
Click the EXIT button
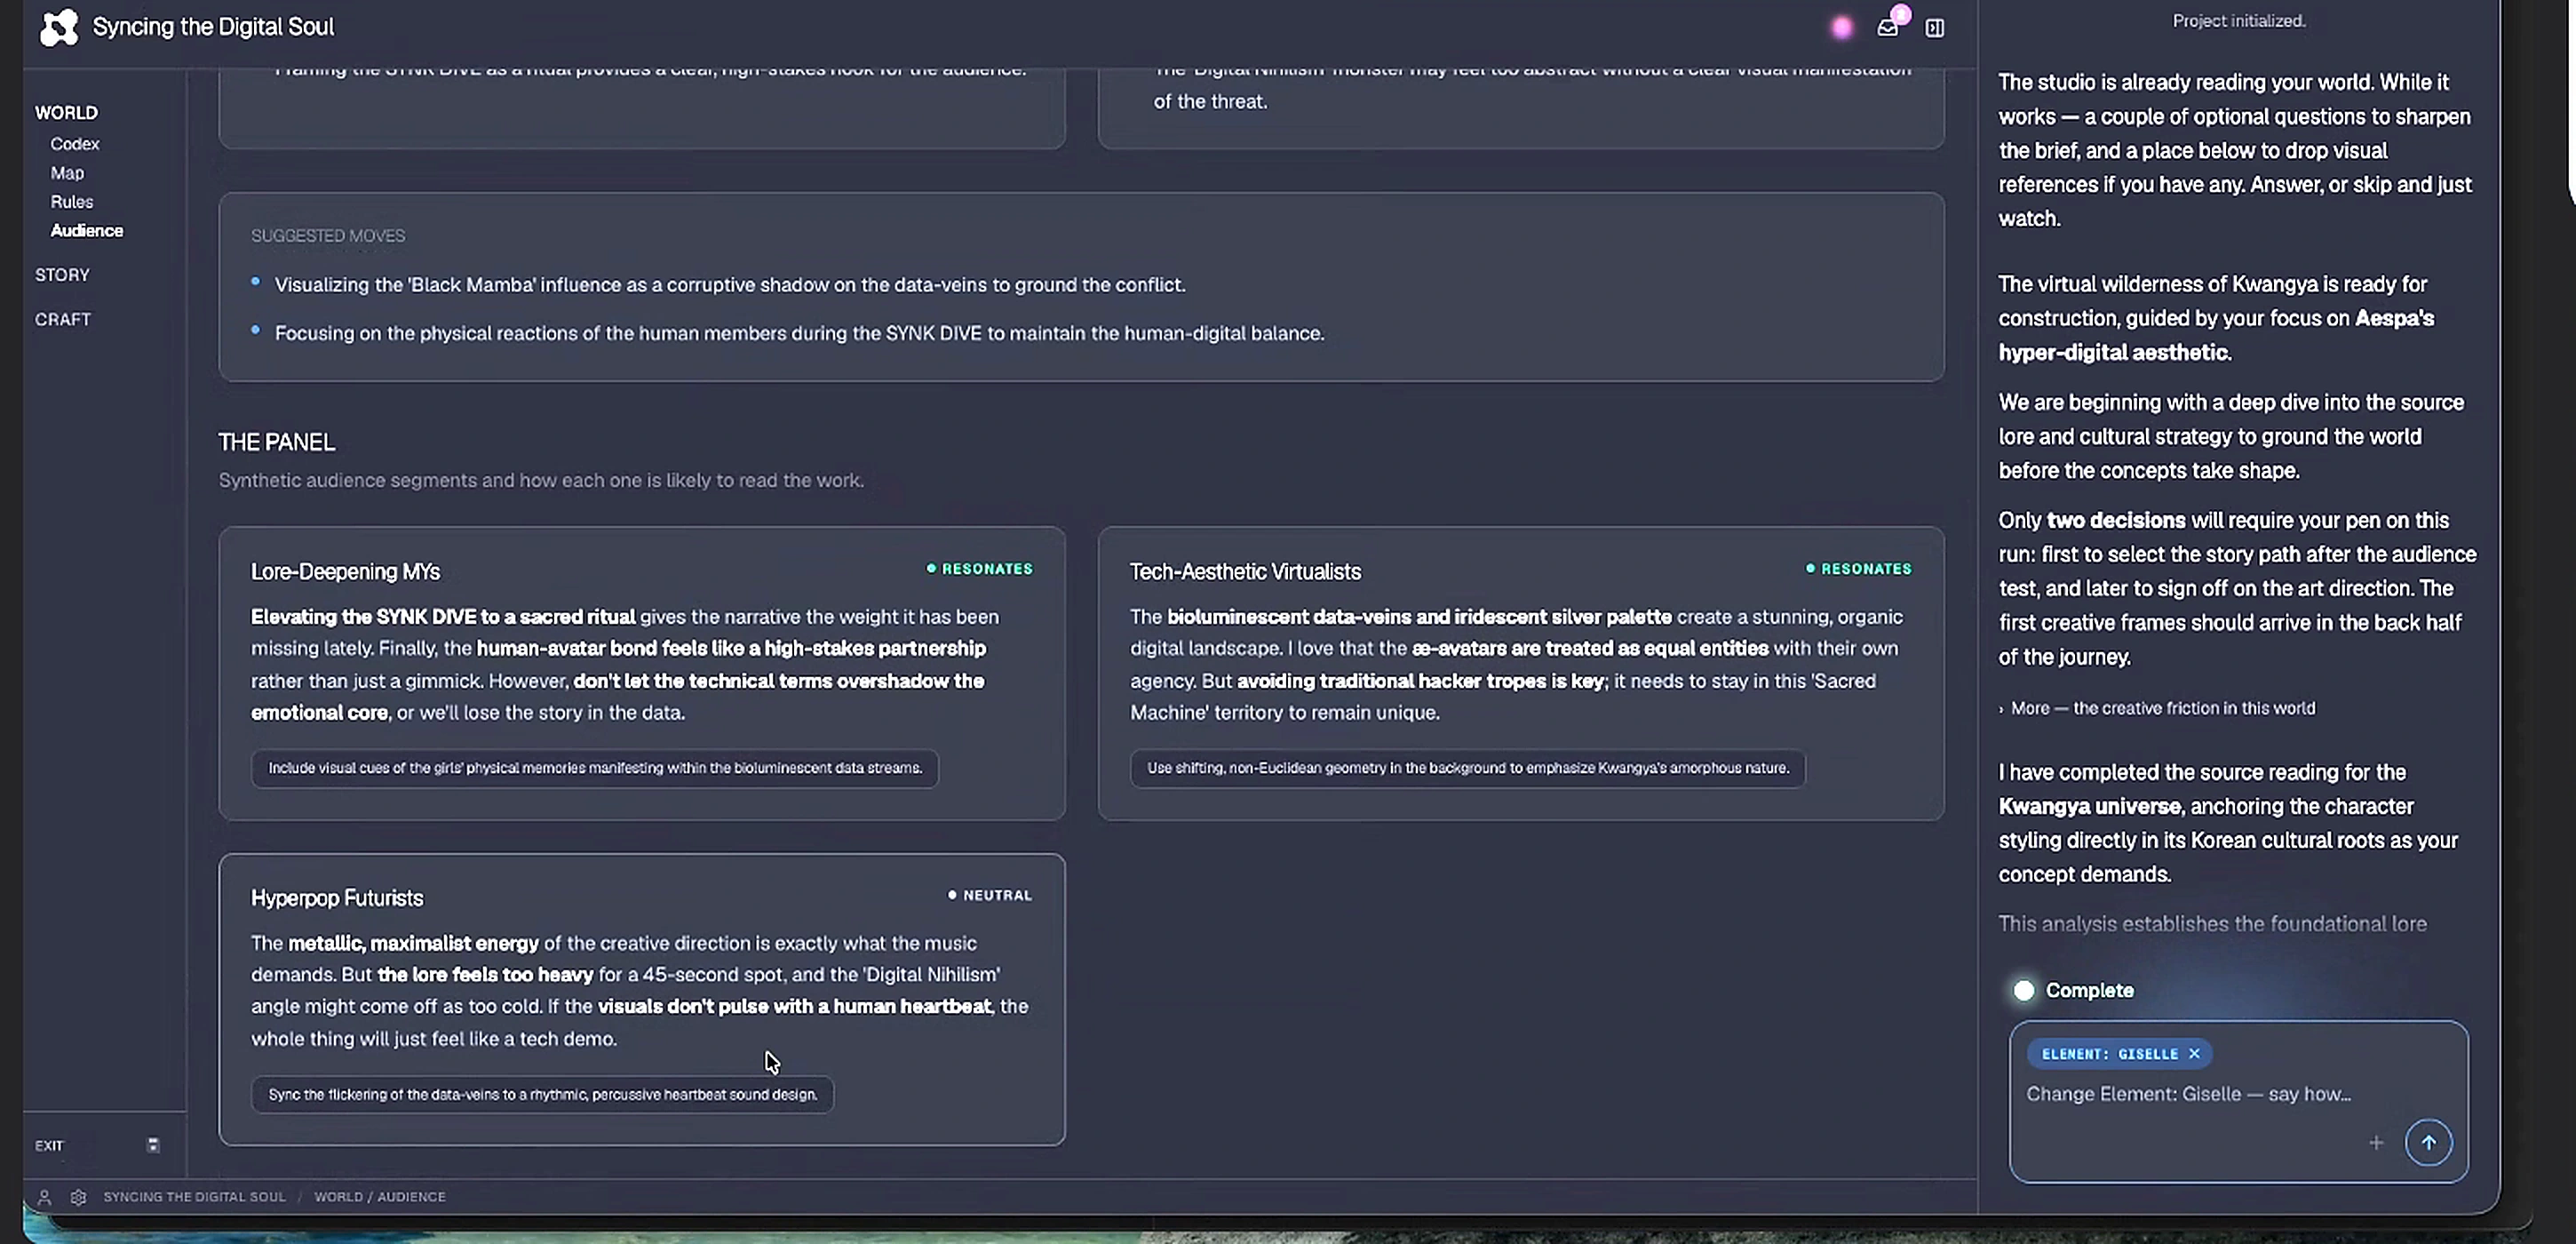[x=49, y=1146]
